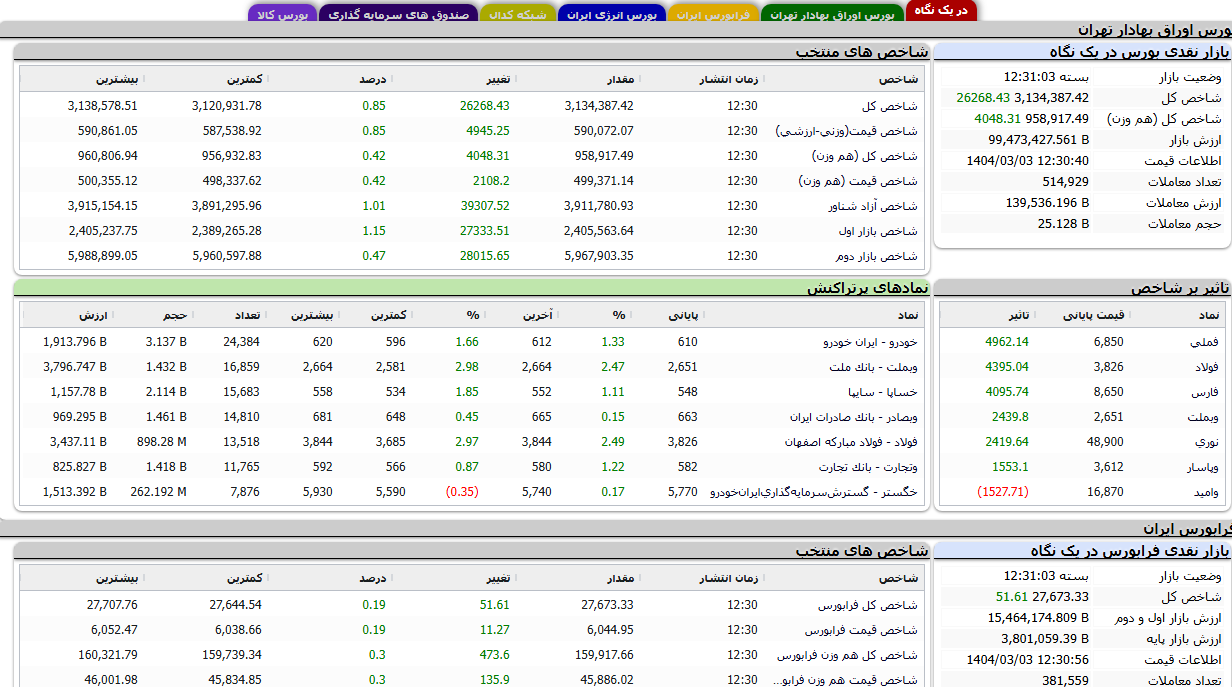The width and height of the screenshot is (1232, 687).
Task: Click 'شاخص کل فرابورس' index name
Action: click(868, 605)
